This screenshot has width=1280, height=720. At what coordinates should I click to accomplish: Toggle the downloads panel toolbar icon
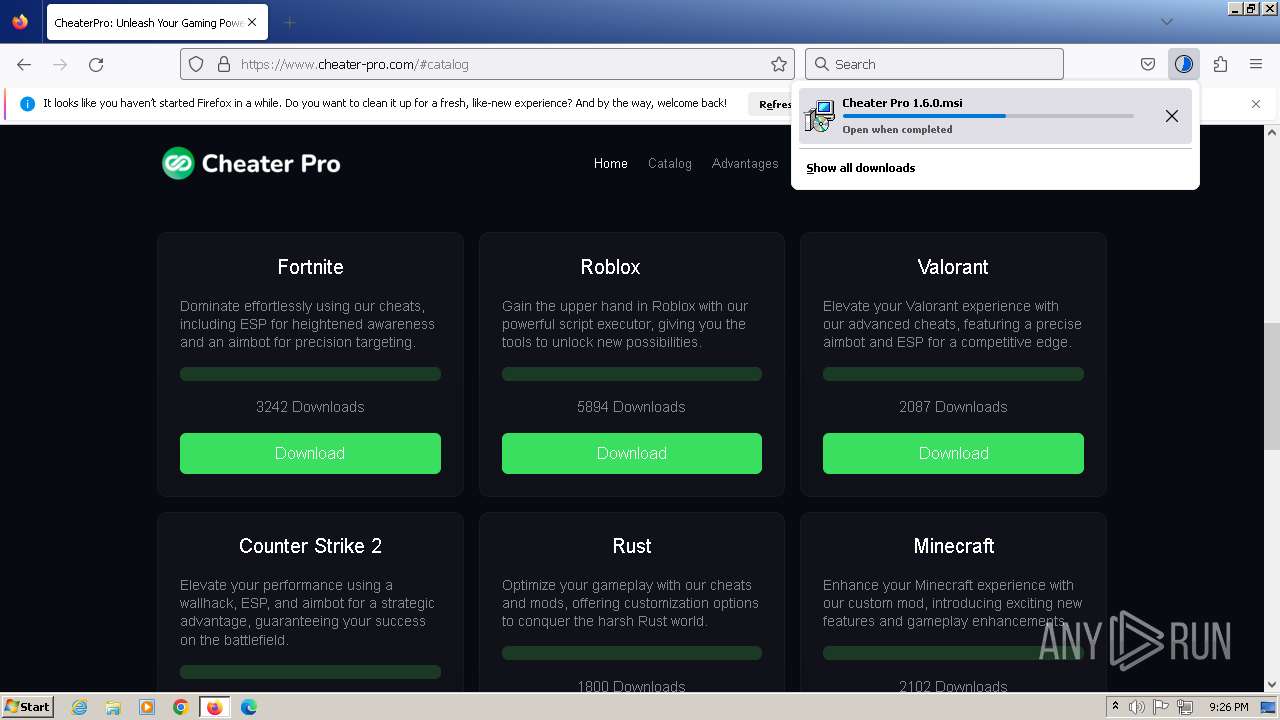pos(1184,64)
